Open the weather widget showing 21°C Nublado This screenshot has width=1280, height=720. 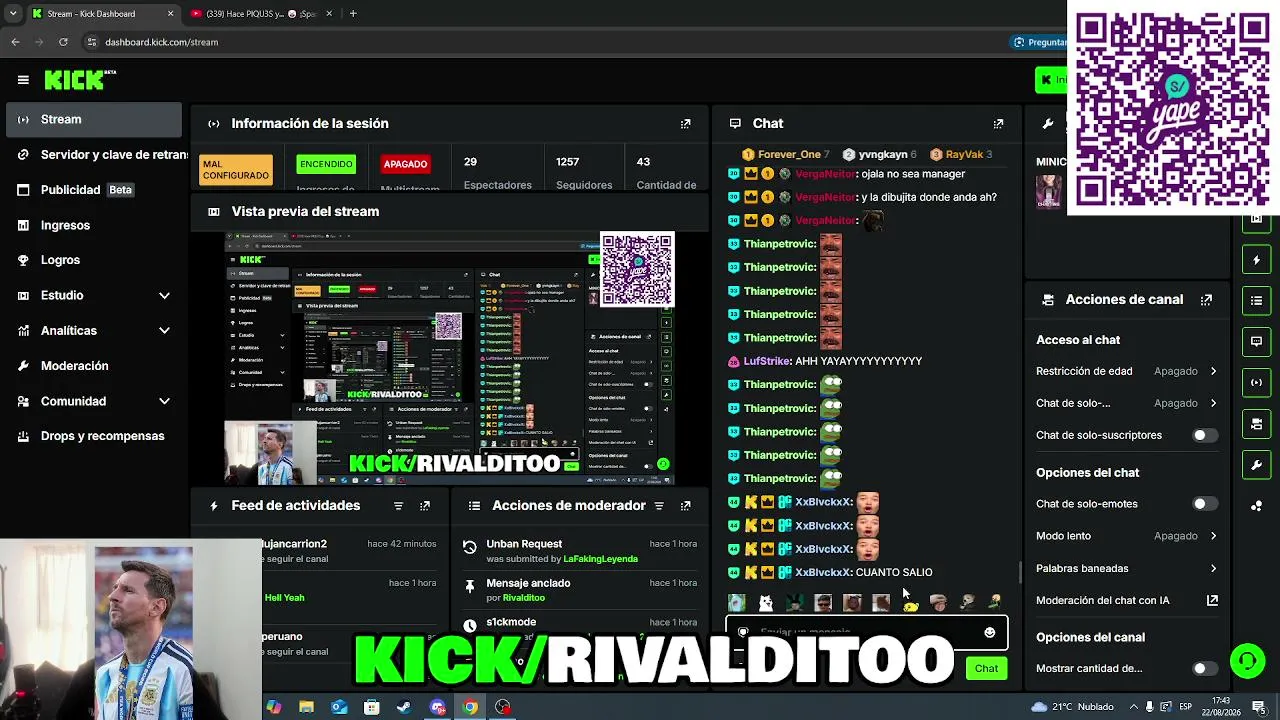tap(1073, 707)
